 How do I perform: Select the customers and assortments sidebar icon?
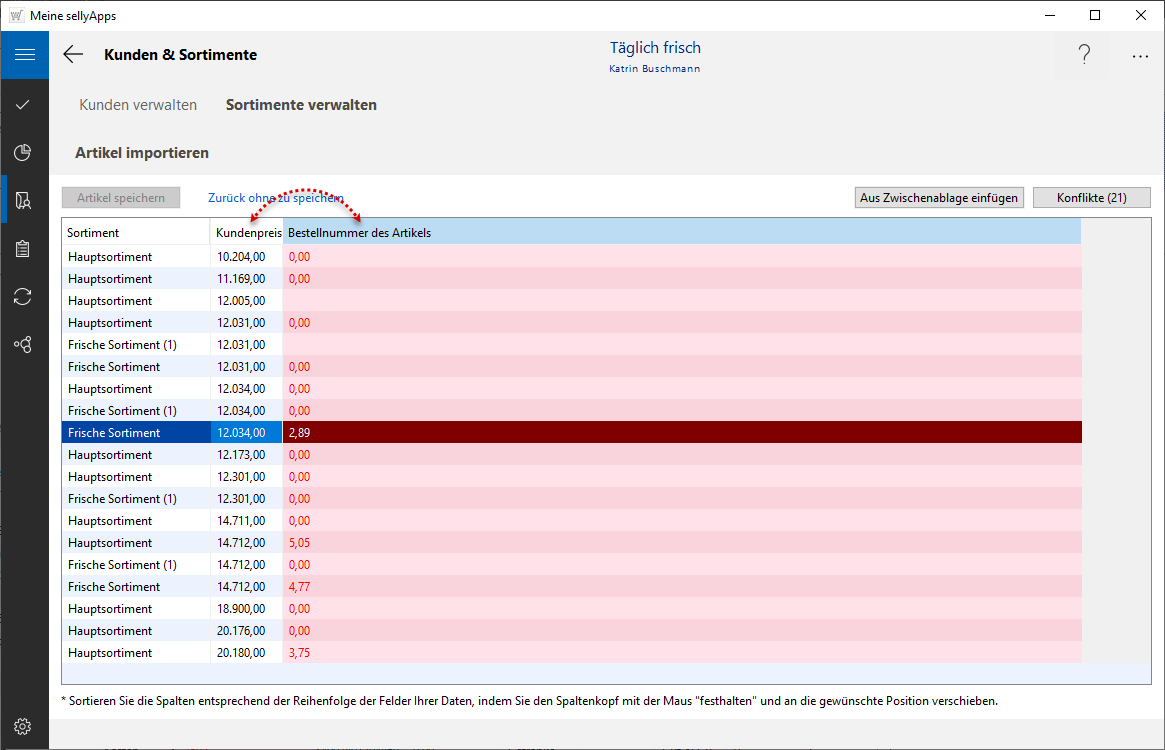tap(24, 201)
